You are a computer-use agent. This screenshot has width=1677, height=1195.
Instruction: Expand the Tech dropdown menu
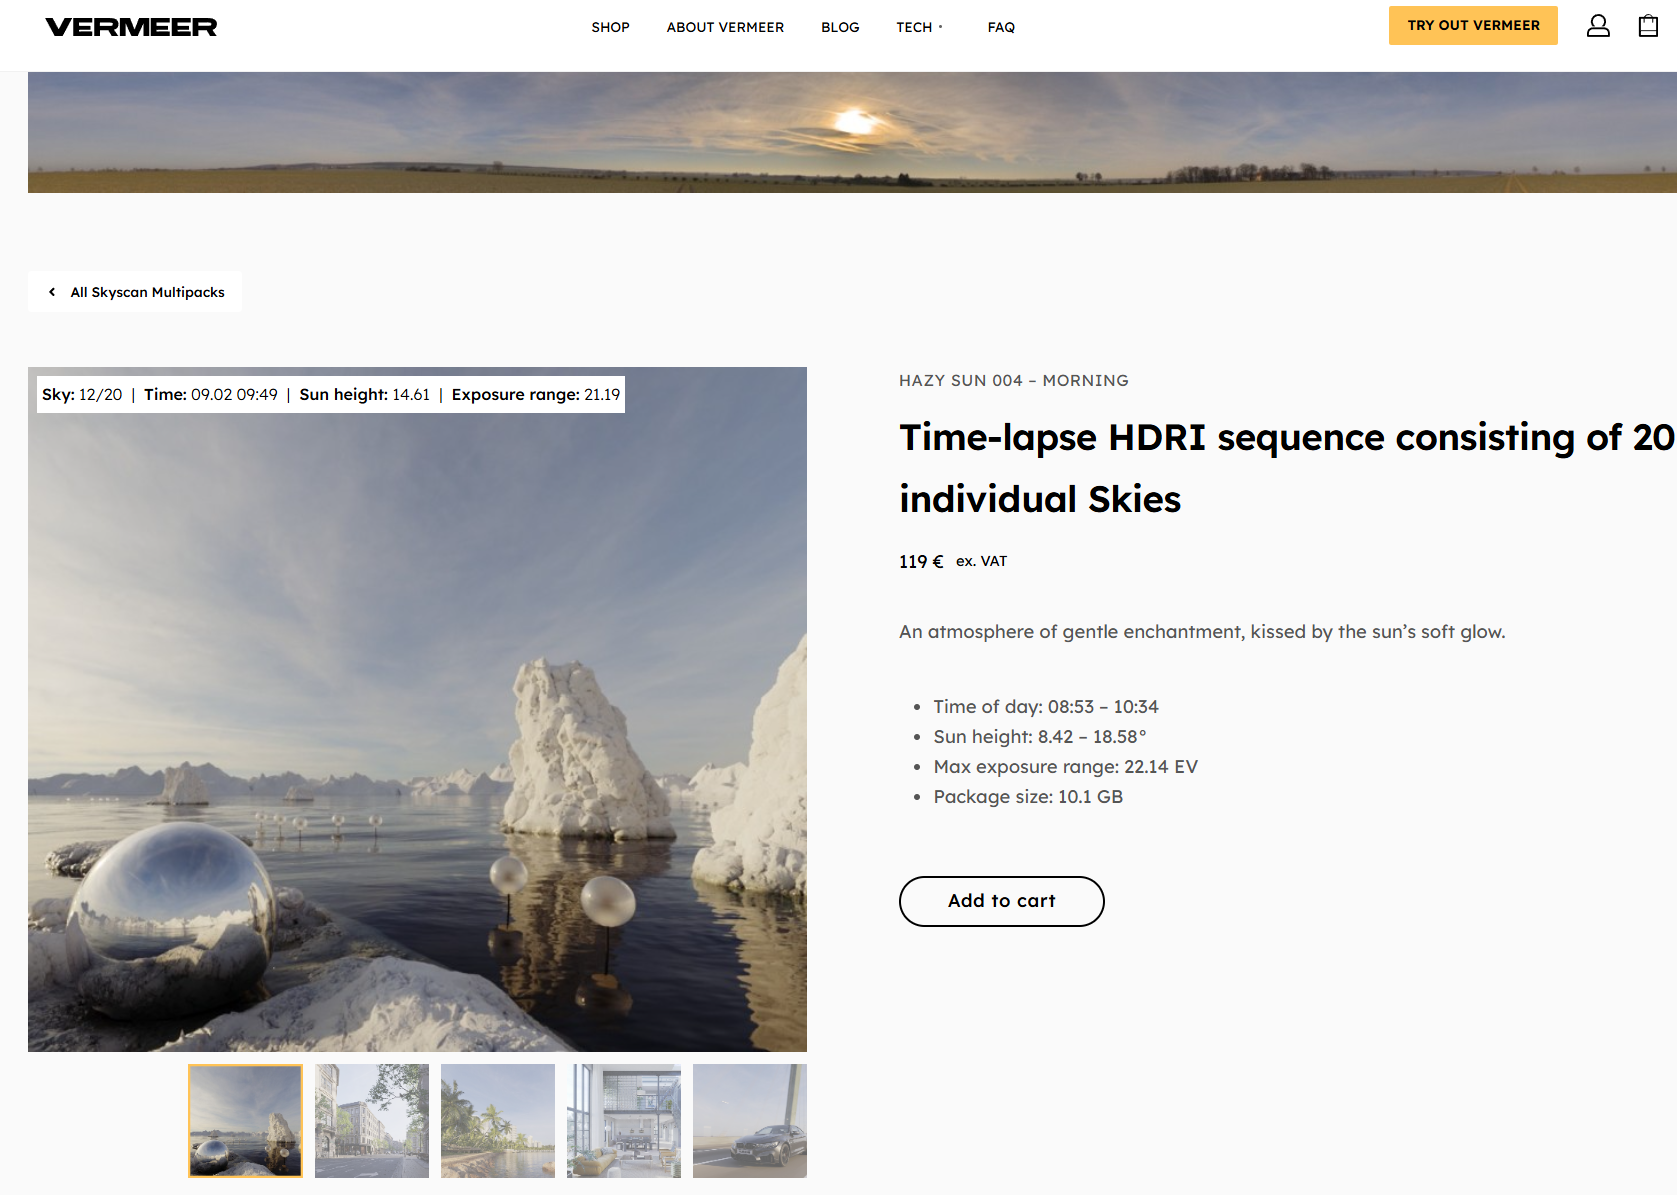[919, 27]
